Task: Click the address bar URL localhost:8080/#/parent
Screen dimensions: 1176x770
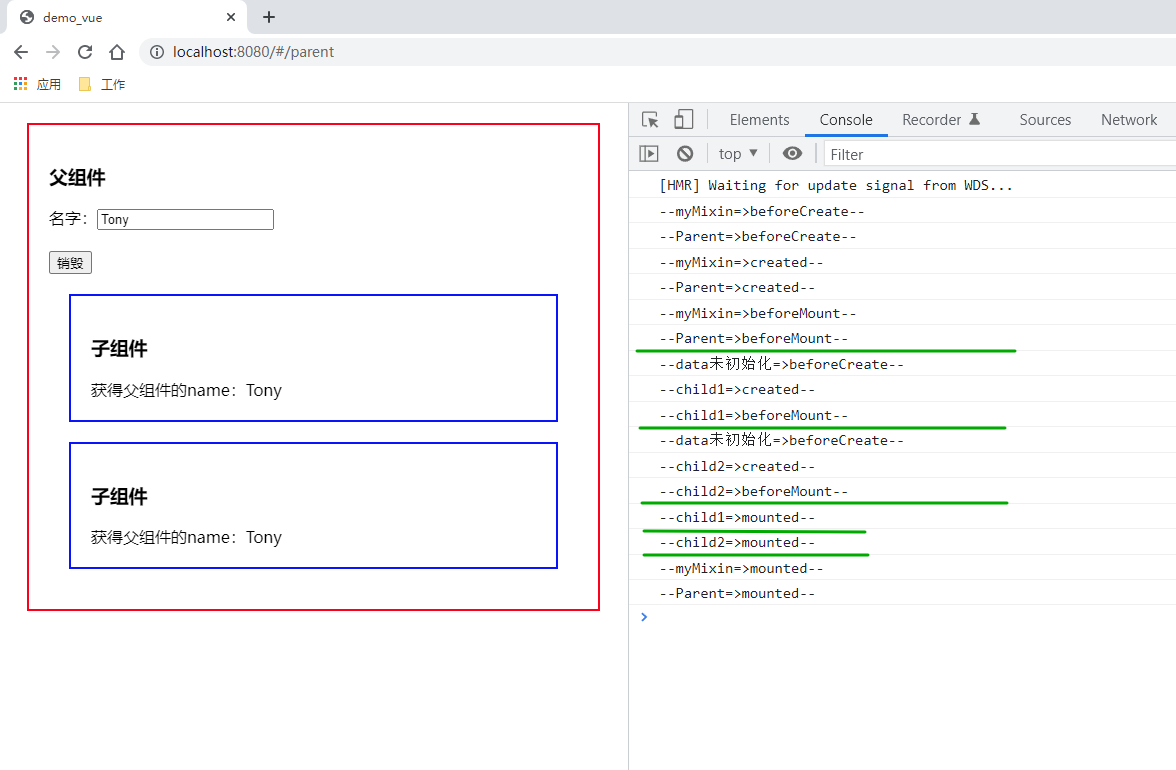Action: (254, 52)
